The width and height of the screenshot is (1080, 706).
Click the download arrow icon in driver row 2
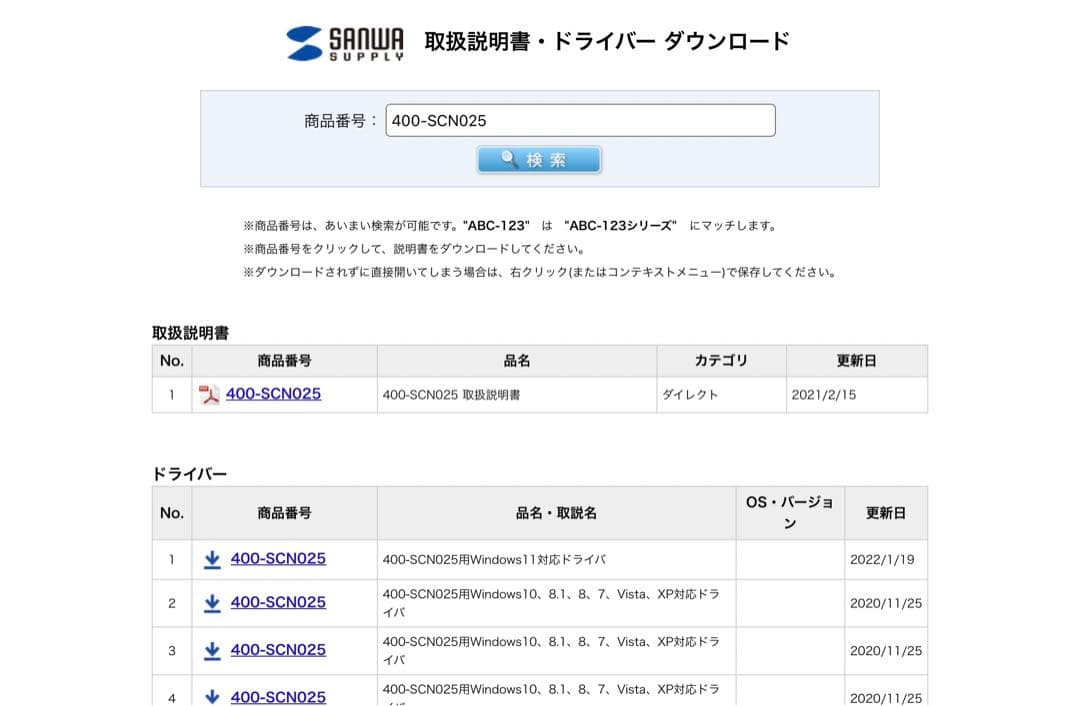point(212,603)
